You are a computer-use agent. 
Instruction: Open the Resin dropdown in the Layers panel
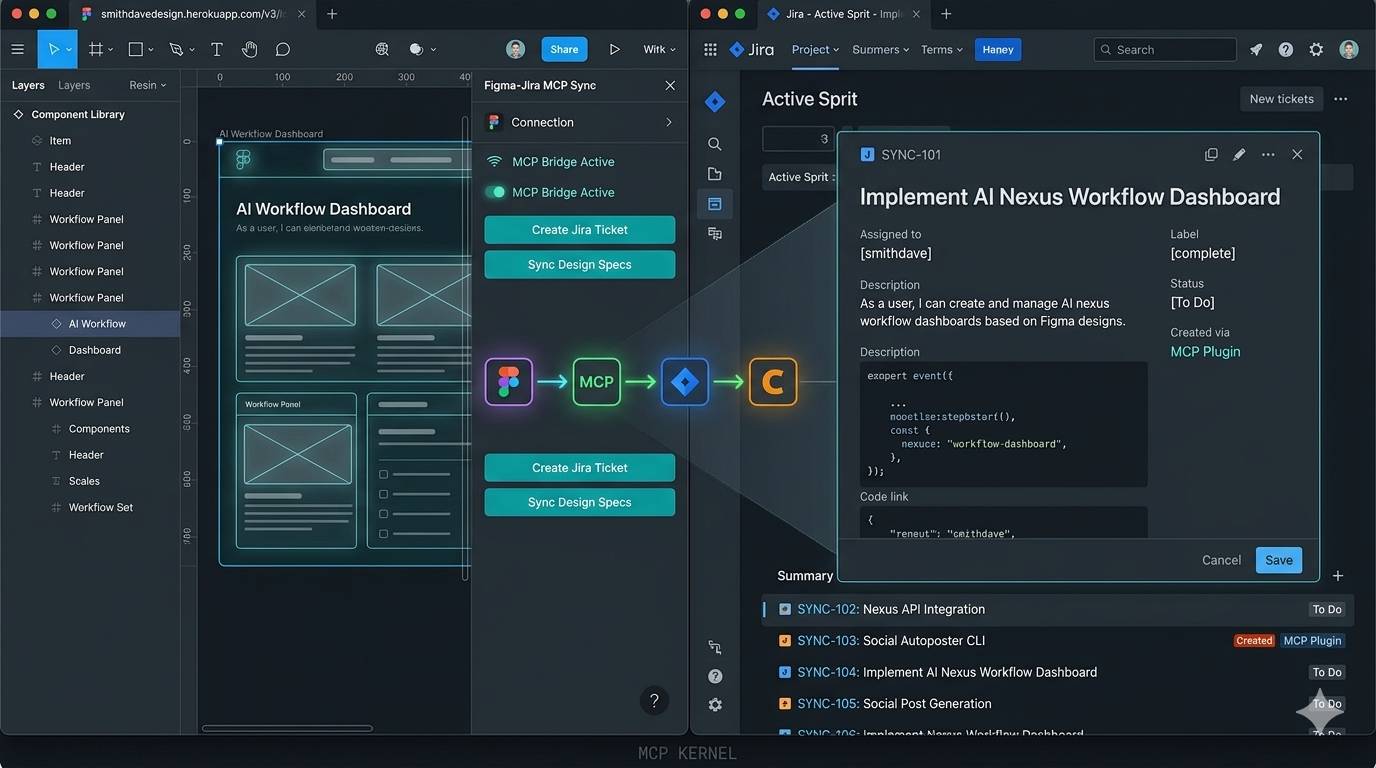(x=146, y=85)
